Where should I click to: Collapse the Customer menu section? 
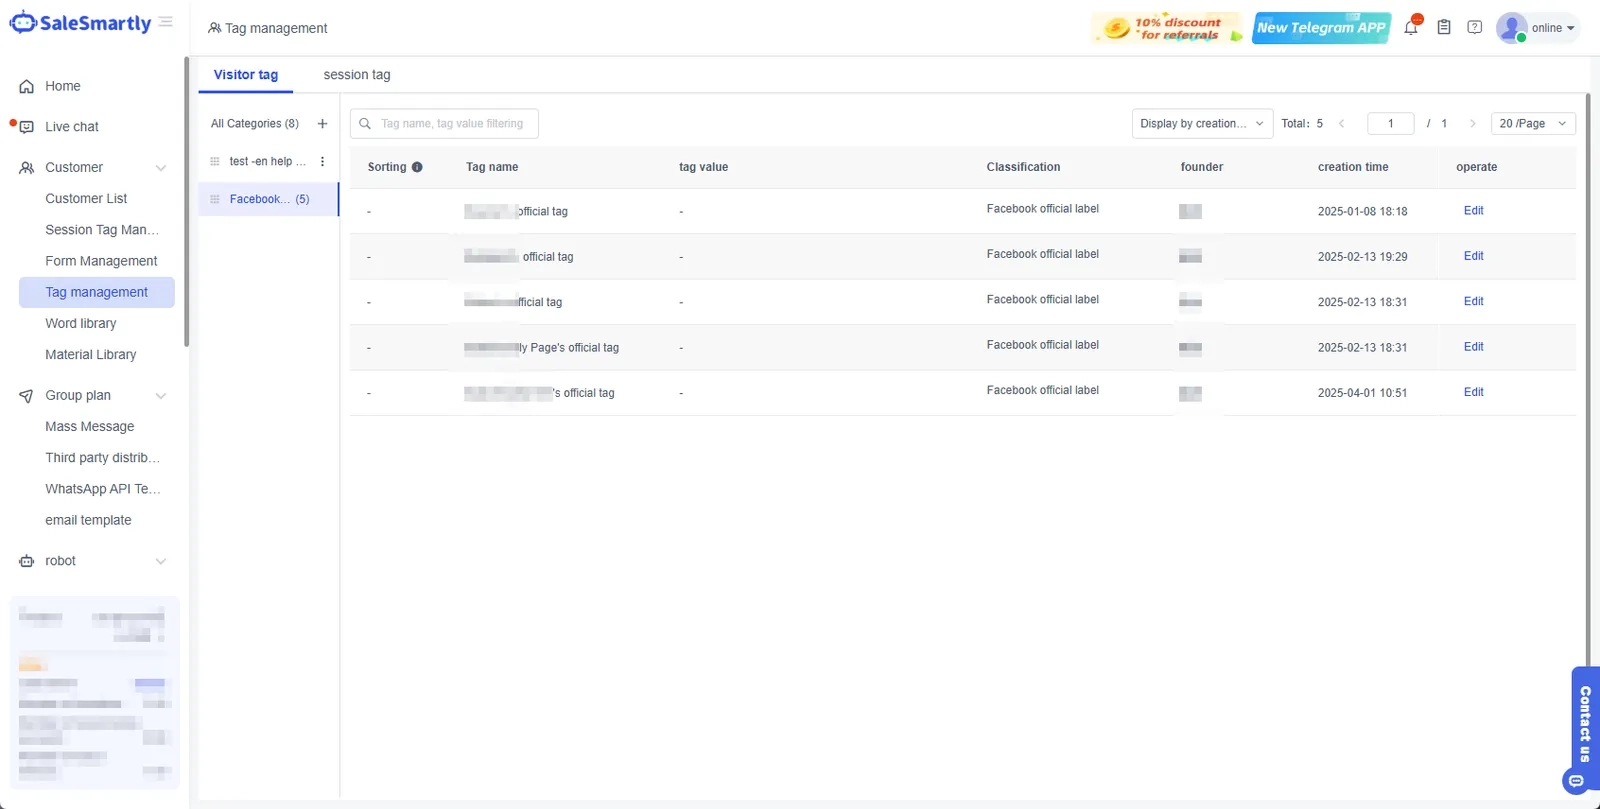pyautogui.click(x=161, y=168)
